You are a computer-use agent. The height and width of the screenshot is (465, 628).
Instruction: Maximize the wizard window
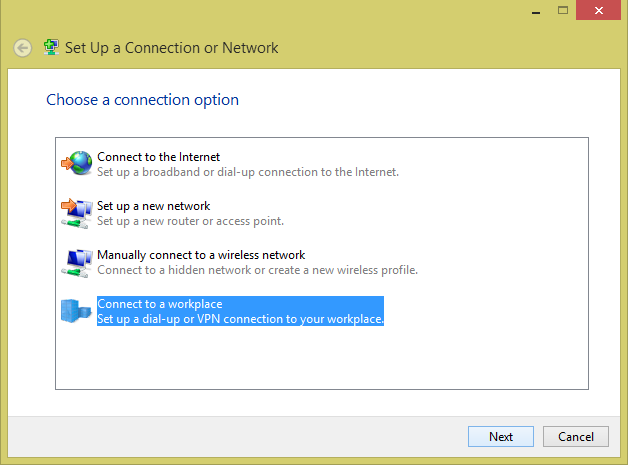563,10
